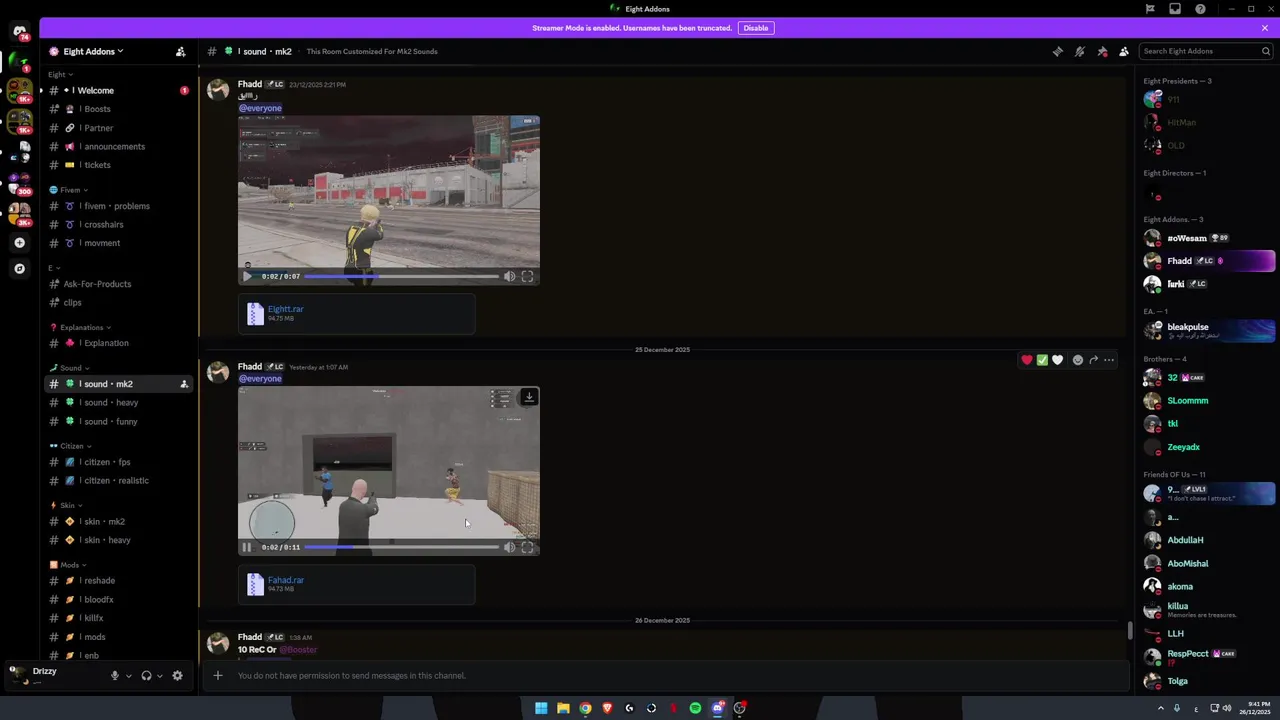
Task: Disable Streamer Mode button
Action: coord(756,28)
